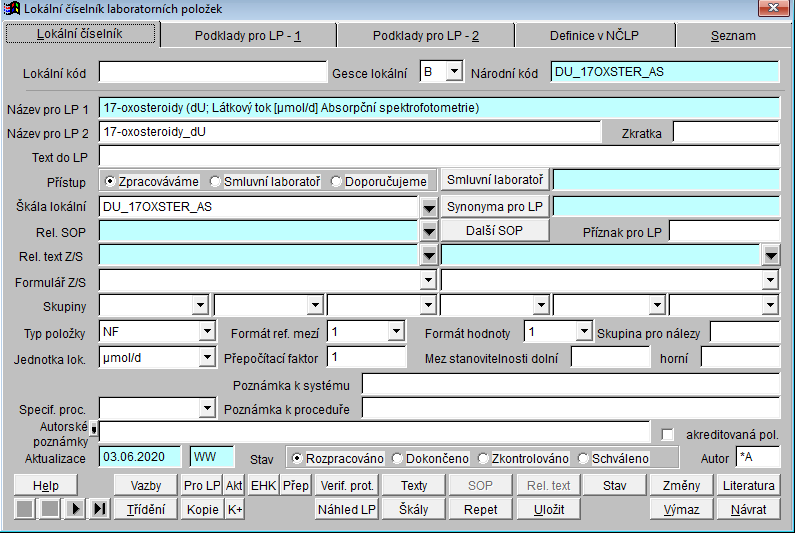The height and width of the screenshot is (536, 795).
Task: Click the first gray navigation square button
Action: point(24,510)
